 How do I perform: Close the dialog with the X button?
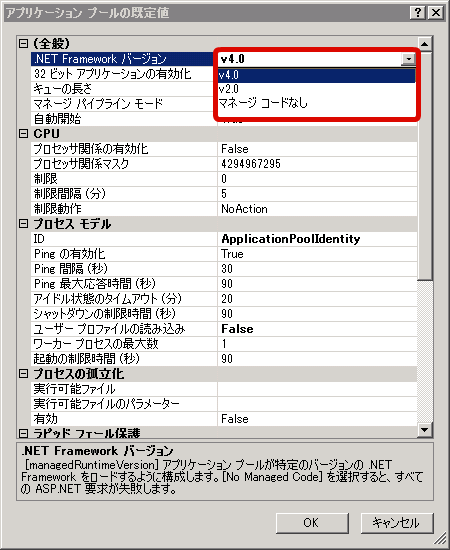coord(436,13)
